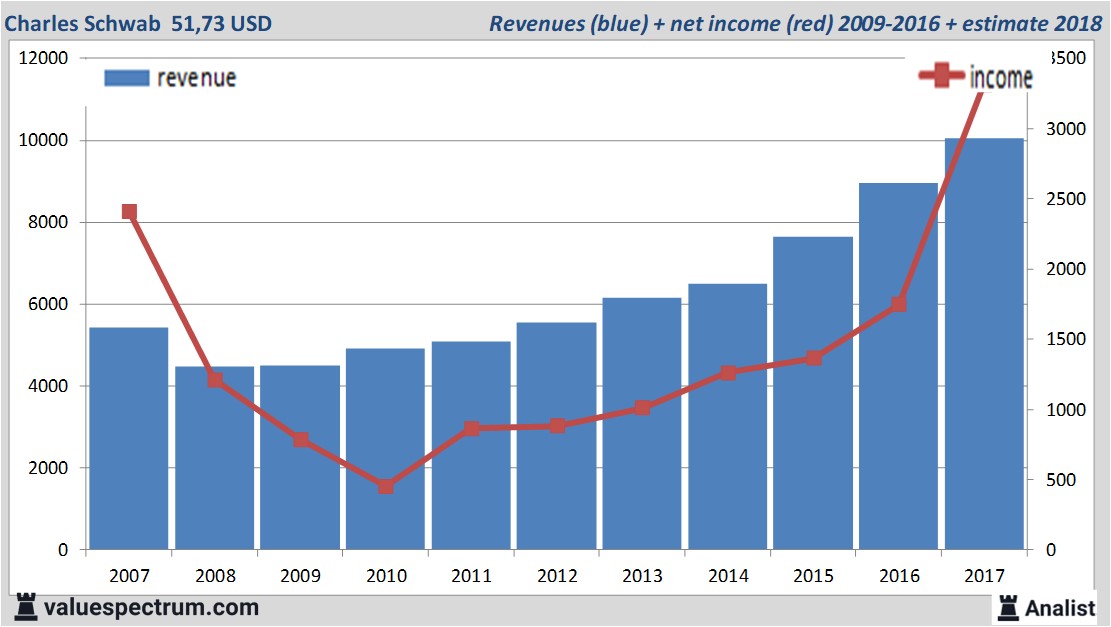Click the 10000 left axis value
1111x627 pixels.
[x=43, y=140]
